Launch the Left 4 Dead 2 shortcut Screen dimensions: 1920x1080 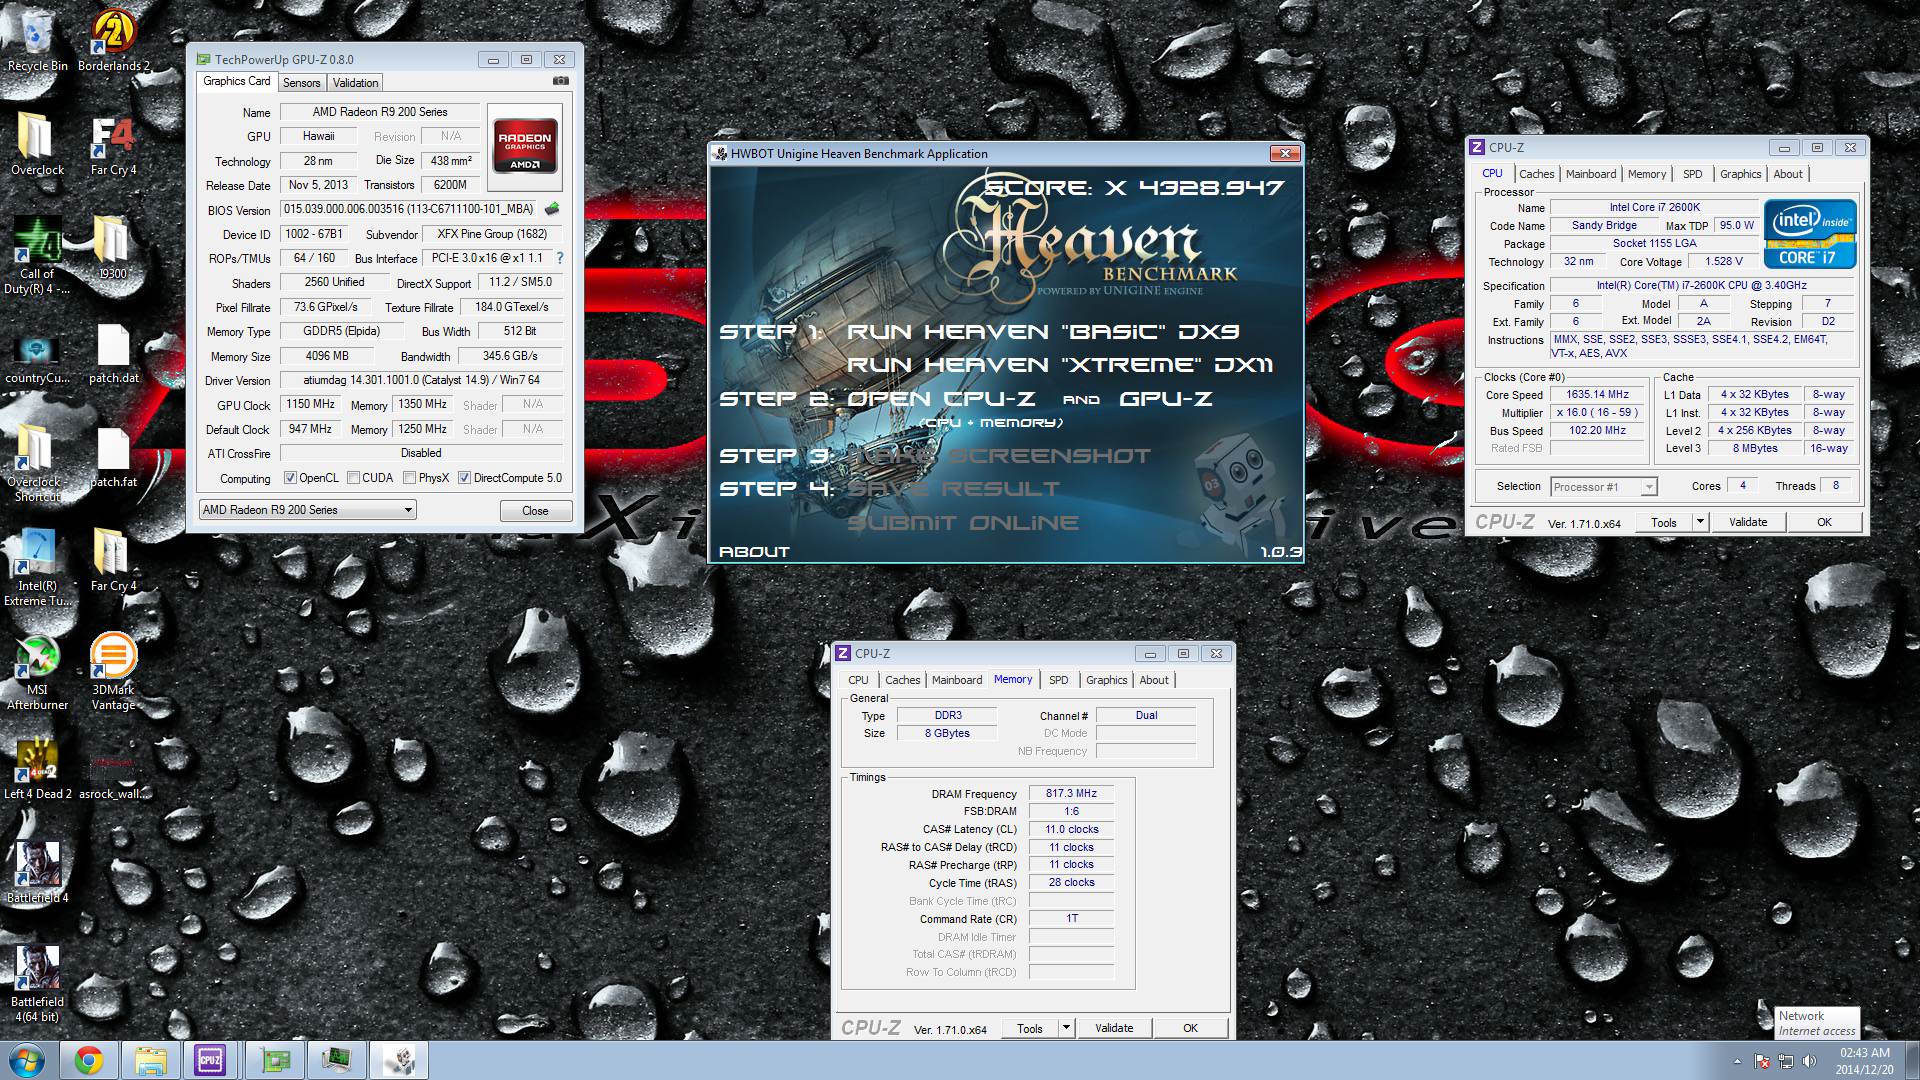click(x=37, y=768)
